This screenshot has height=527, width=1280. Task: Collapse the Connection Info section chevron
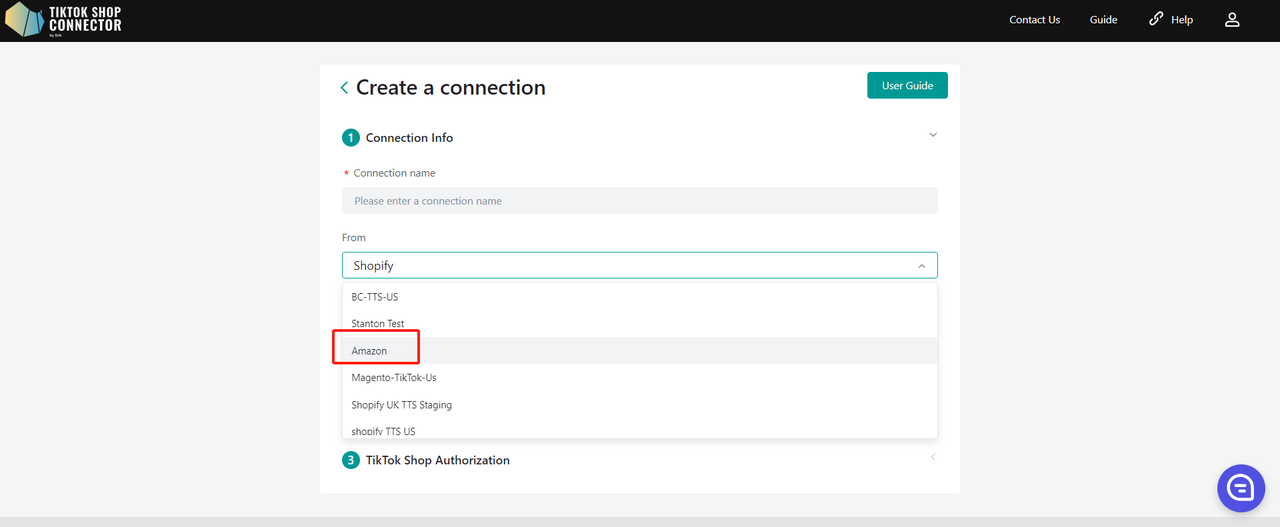[933, 135]
